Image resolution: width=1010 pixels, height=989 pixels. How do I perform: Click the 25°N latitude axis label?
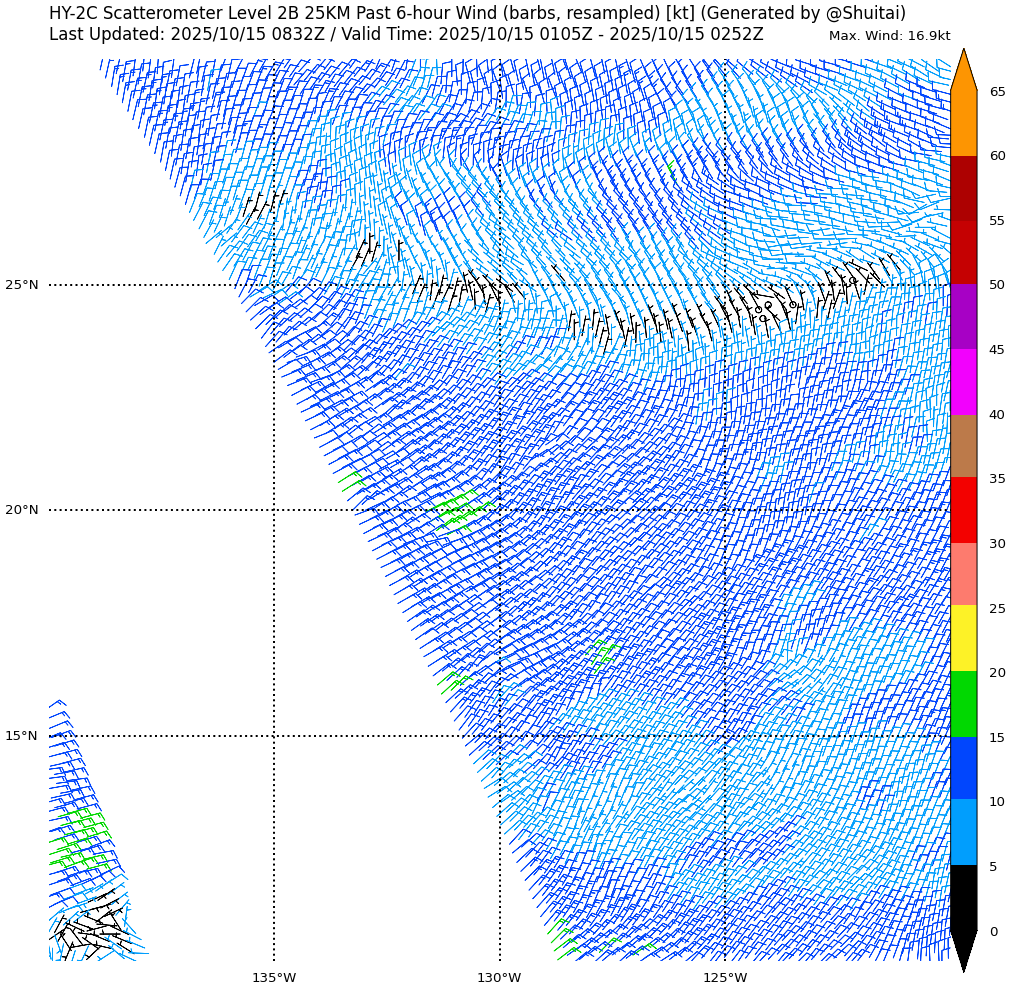pyautogui.click(x=22, y=286)
